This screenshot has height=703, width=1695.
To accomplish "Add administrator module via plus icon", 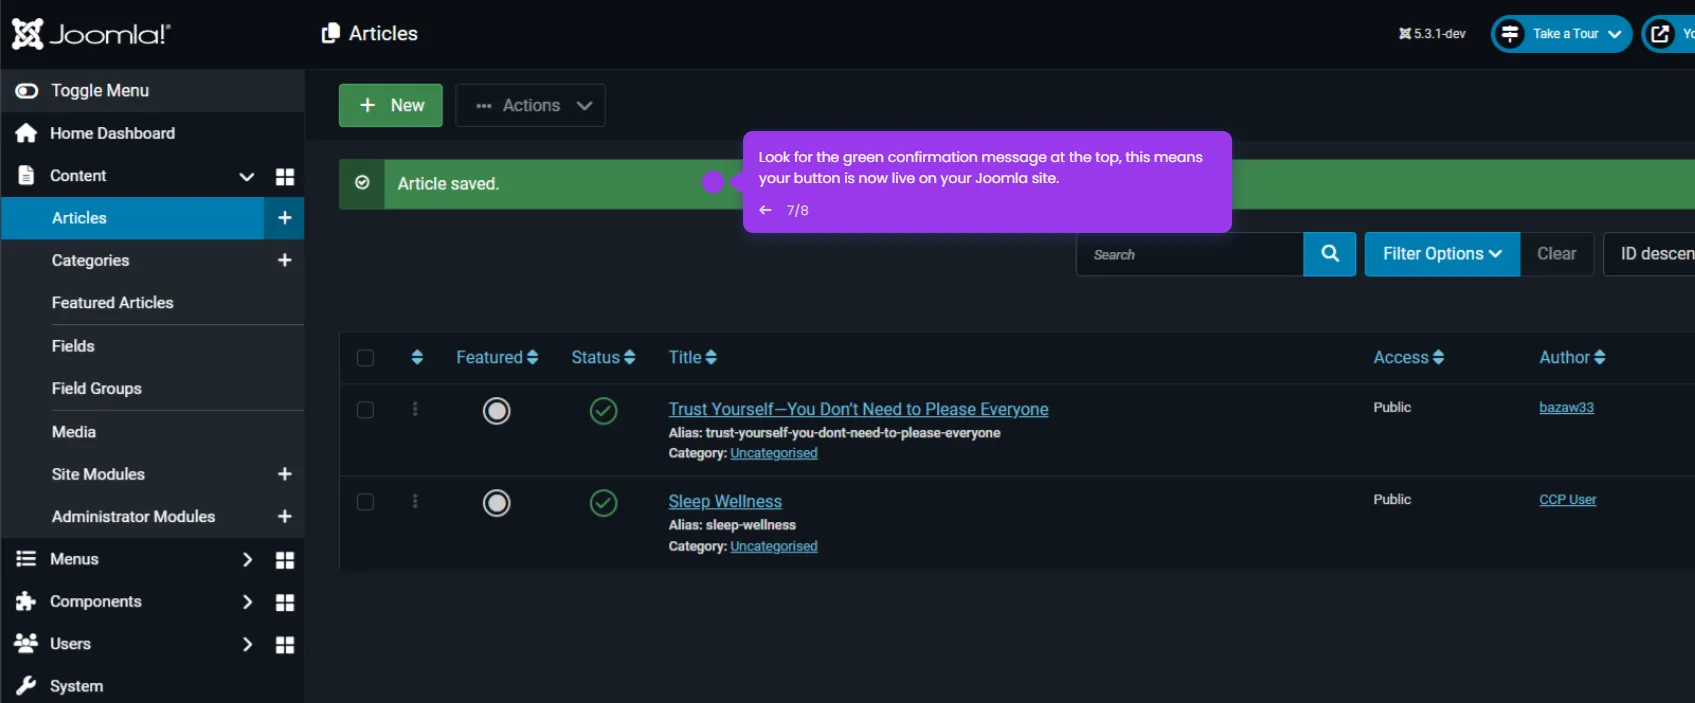I will 284,516.
